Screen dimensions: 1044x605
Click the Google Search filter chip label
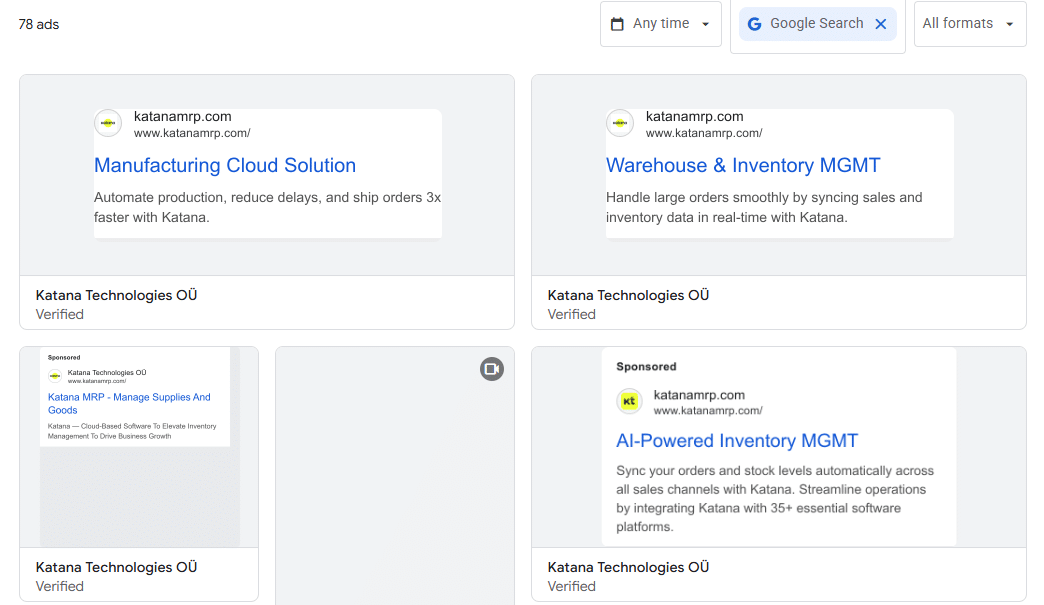pos(816,24)
